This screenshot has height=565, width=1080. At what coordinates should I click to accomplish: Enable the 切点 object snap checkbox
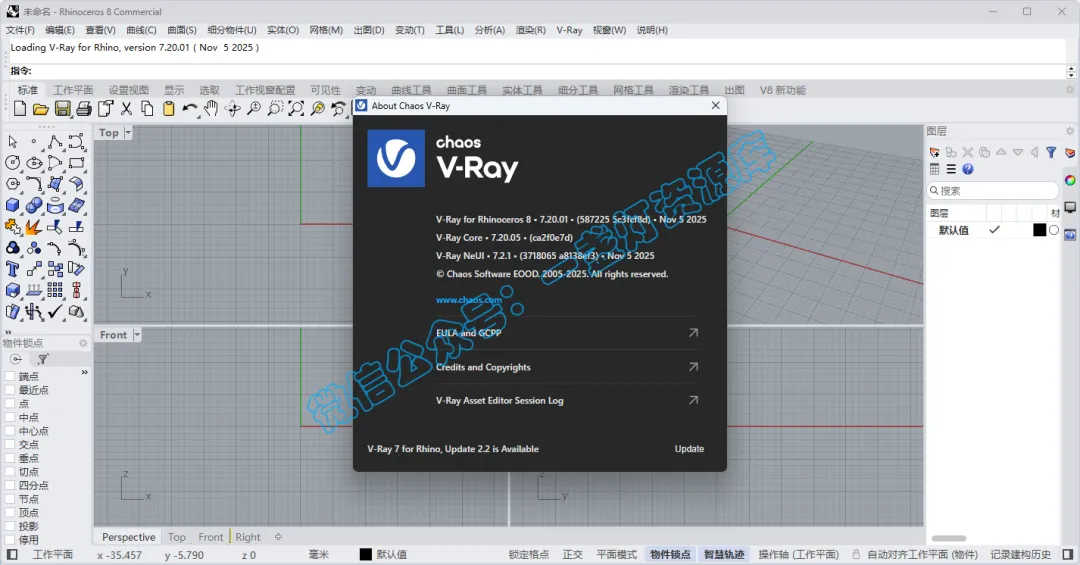pyautogui.click(x=10, y=472)
